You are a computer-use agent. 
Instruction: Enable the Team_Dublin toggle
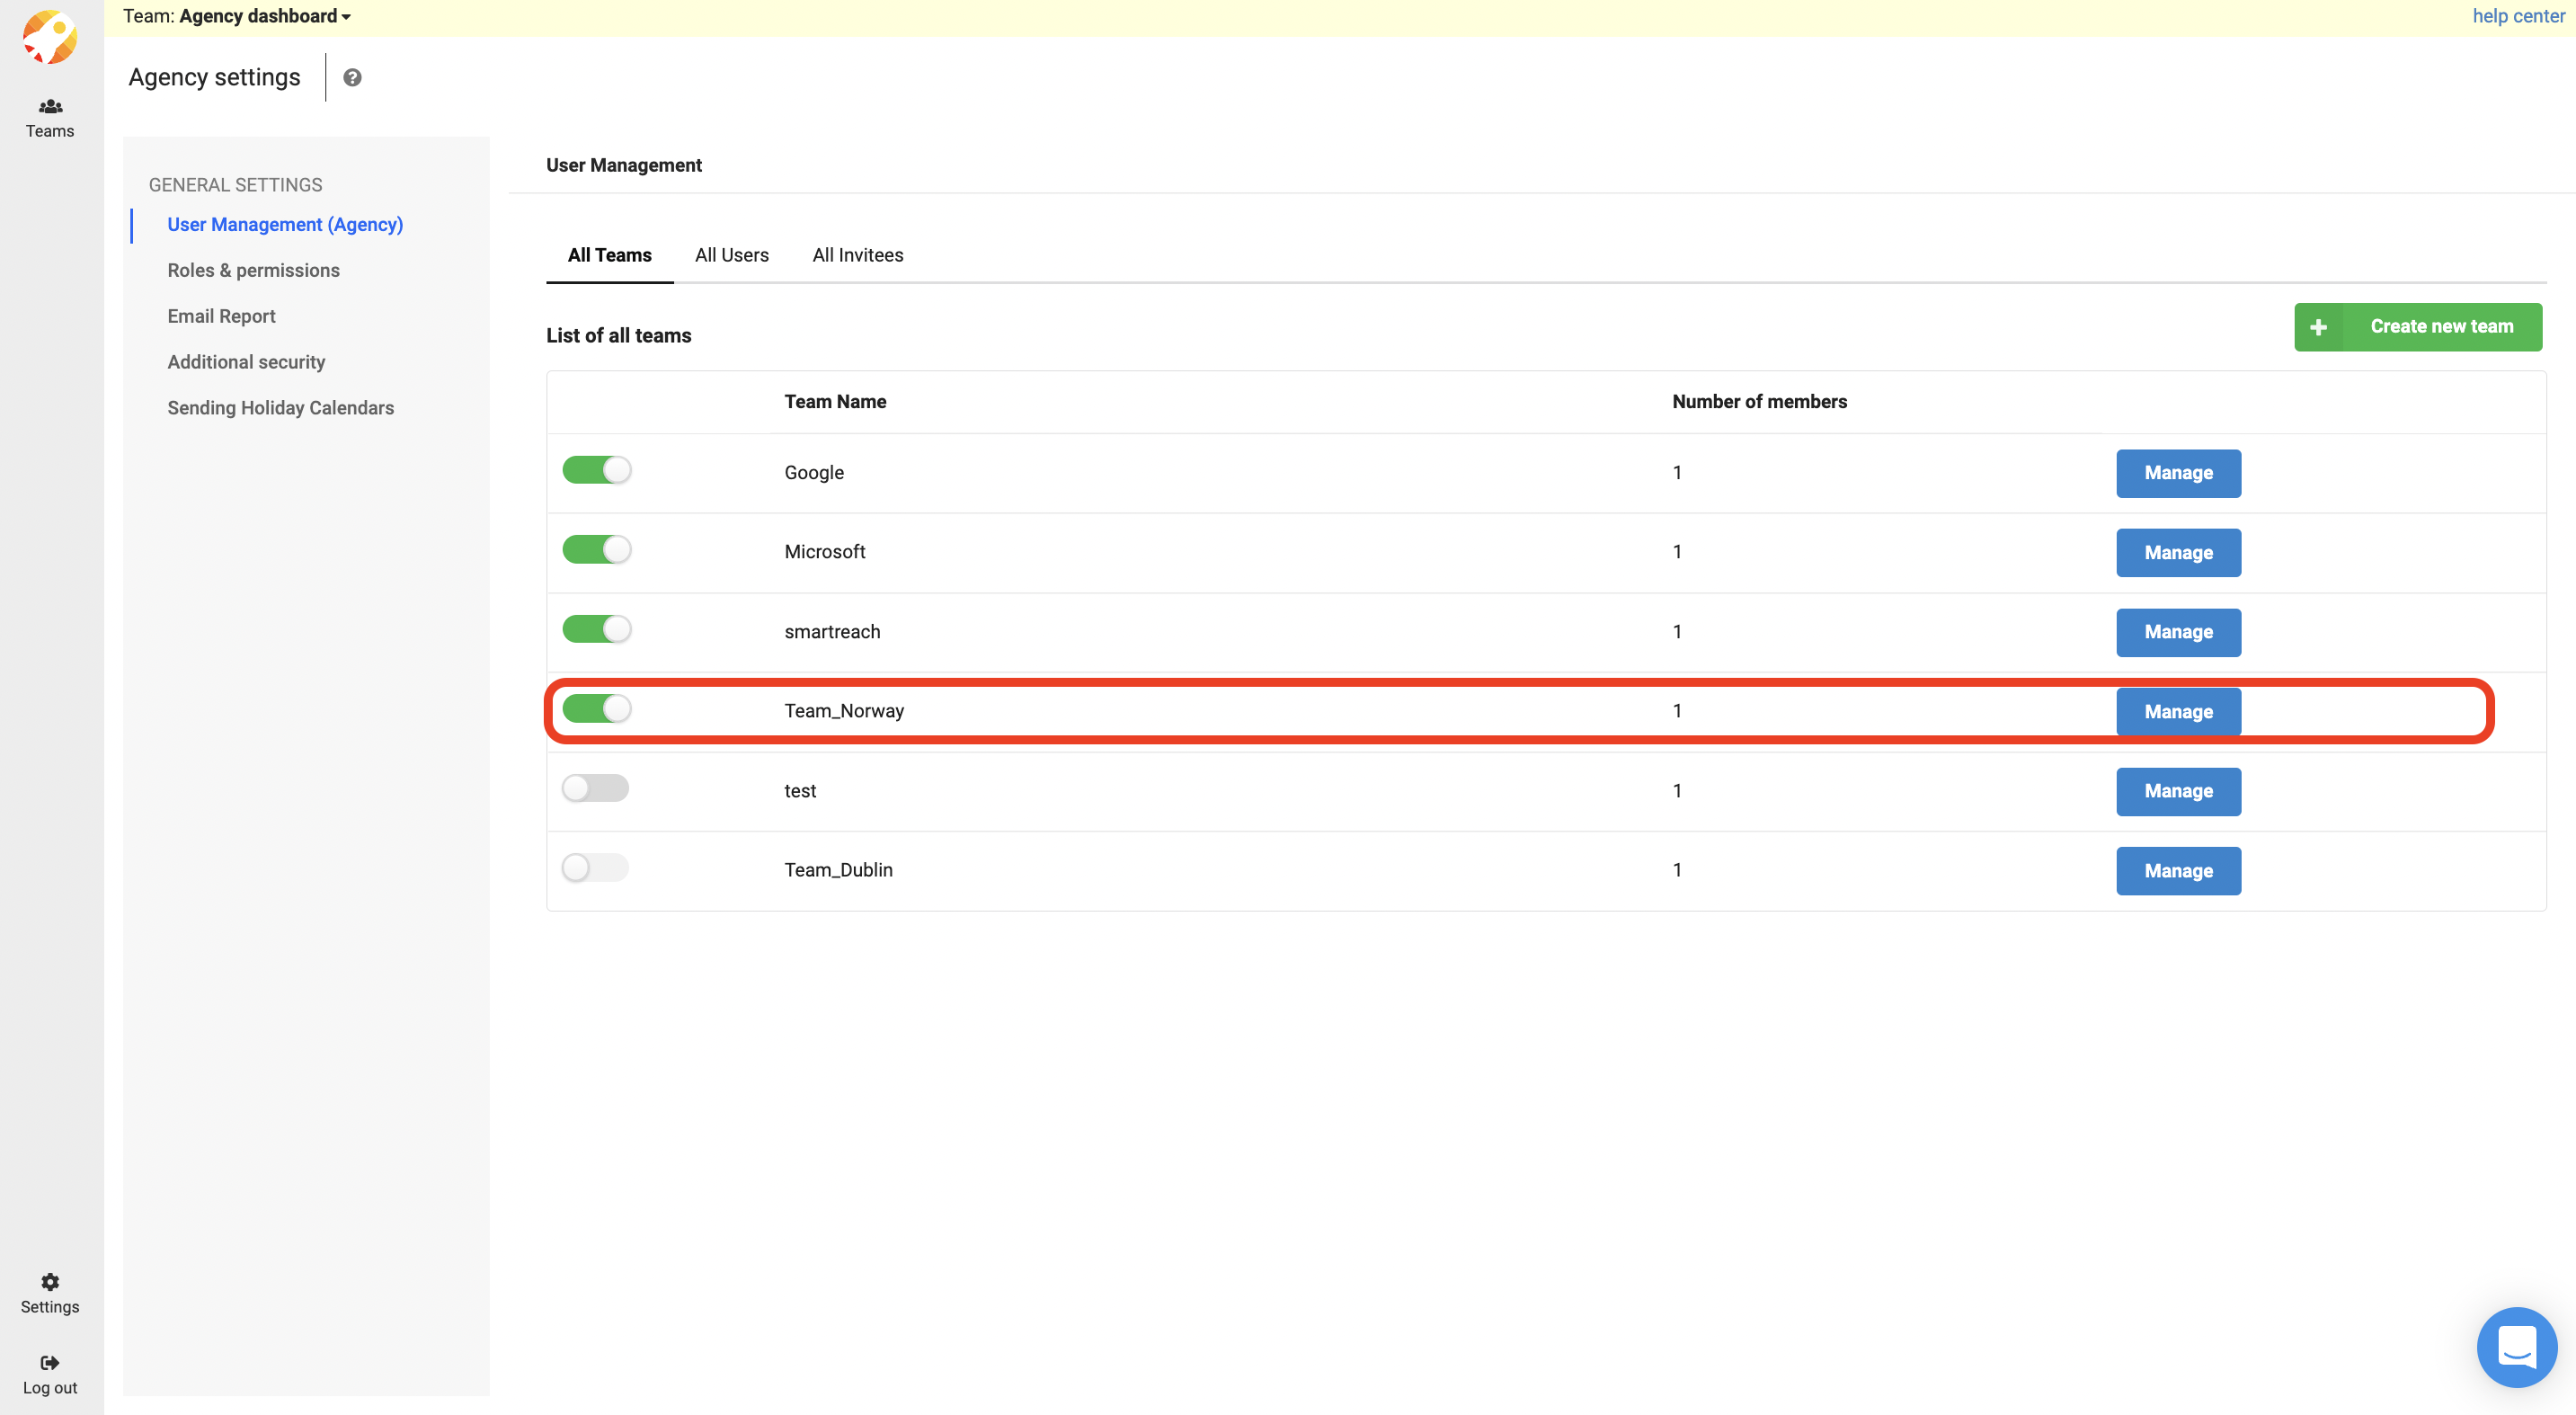(595, 868)
